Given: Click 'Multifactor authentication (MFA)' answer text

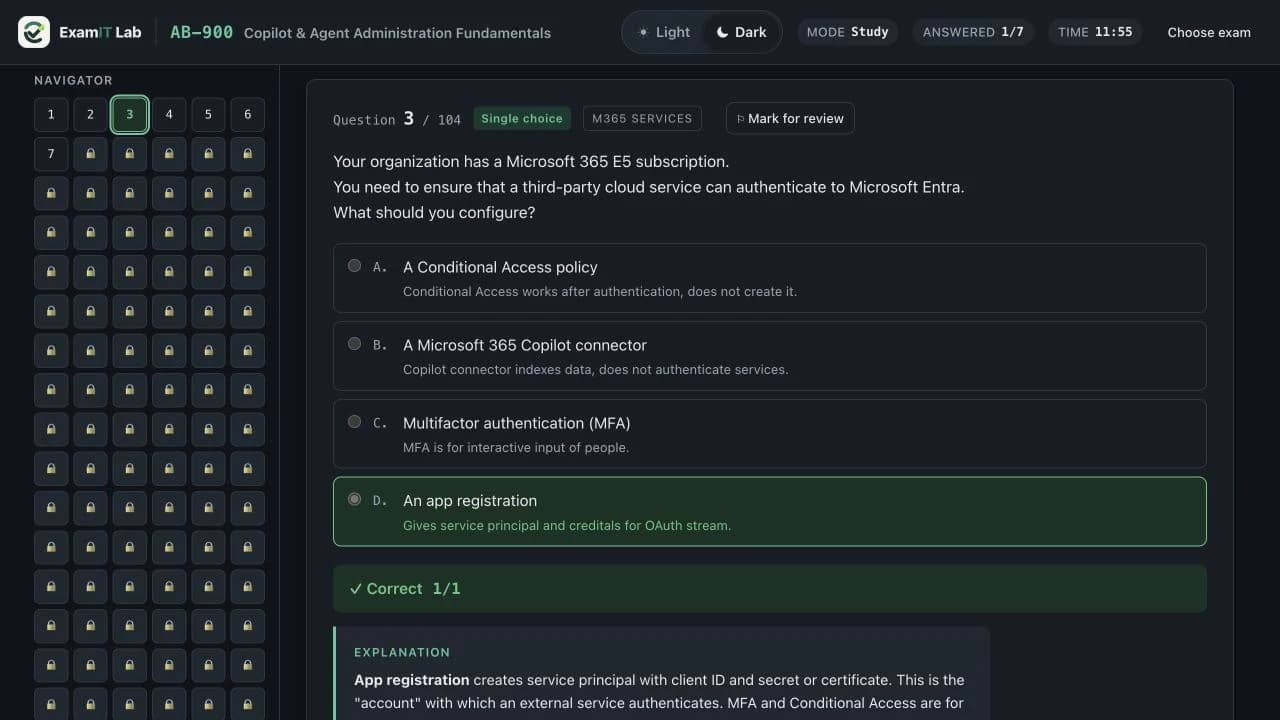Looking at the screenshot, I should click(517, 423).
